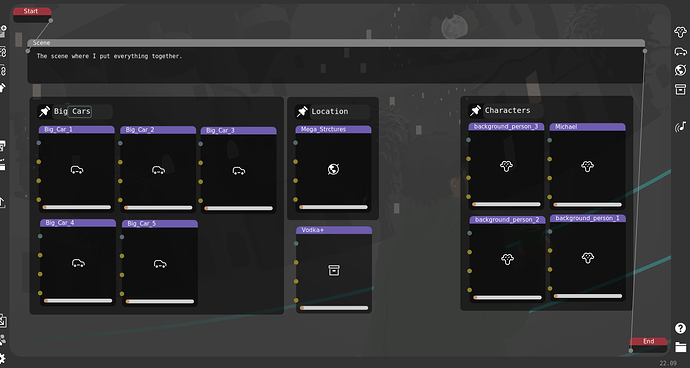Open the archive box icon in right sidebar
Viewport: 690px width, 368px height.
680,89
